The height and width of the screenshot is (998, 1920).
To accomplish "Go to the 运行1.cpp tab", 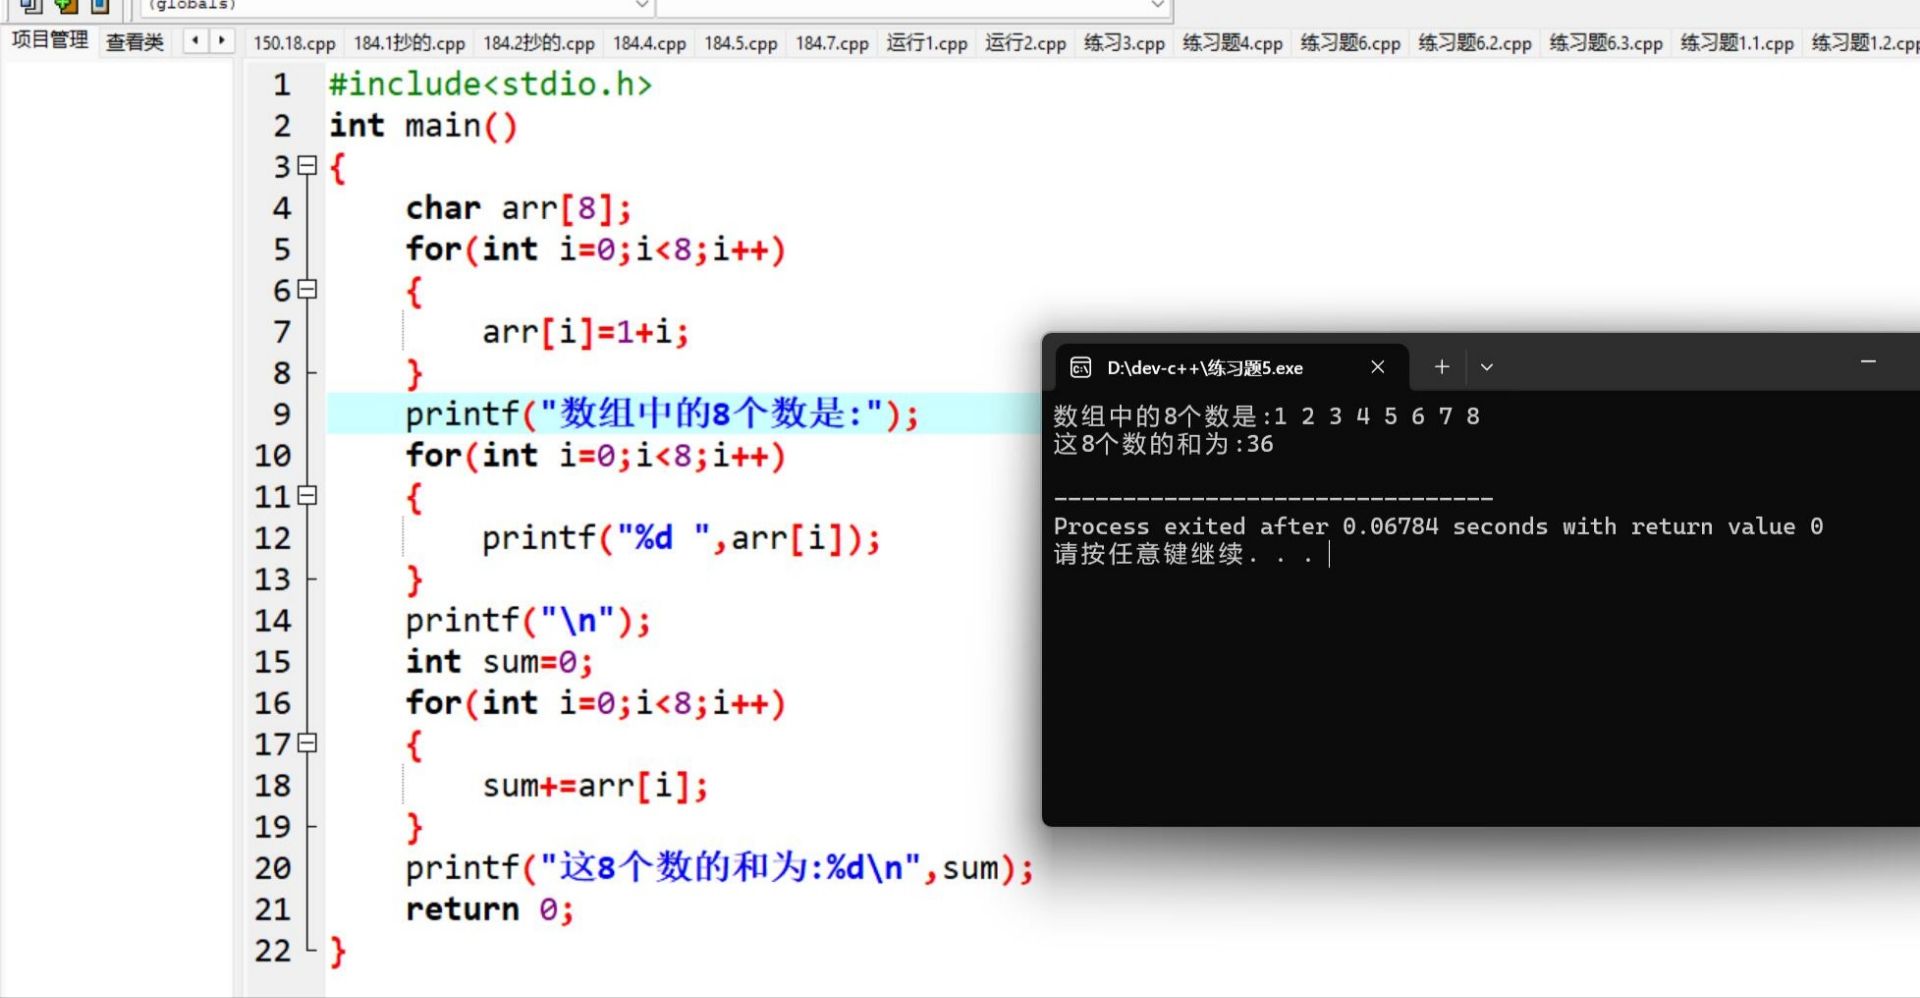I will point(927,43).
